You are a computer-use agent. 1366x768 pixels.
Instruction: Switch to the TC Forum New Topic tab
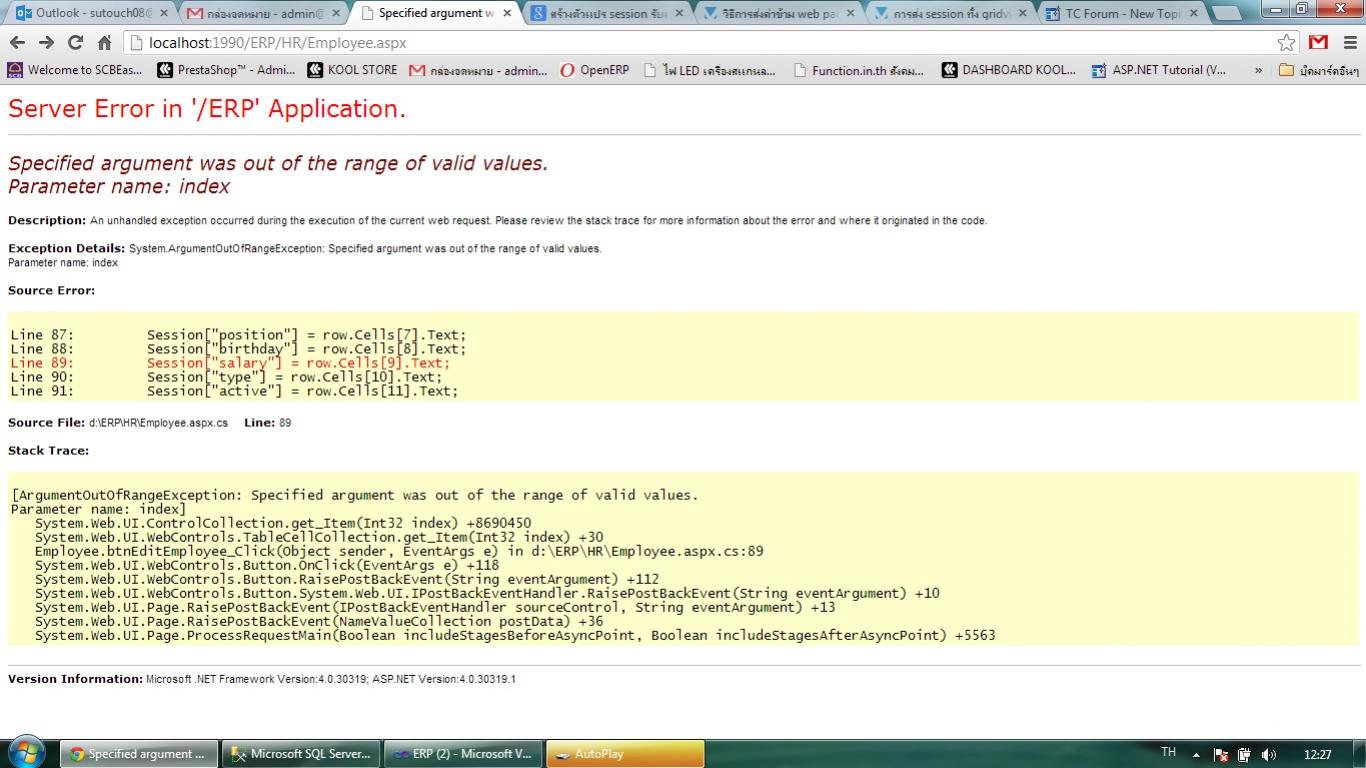coord(1120,13)
